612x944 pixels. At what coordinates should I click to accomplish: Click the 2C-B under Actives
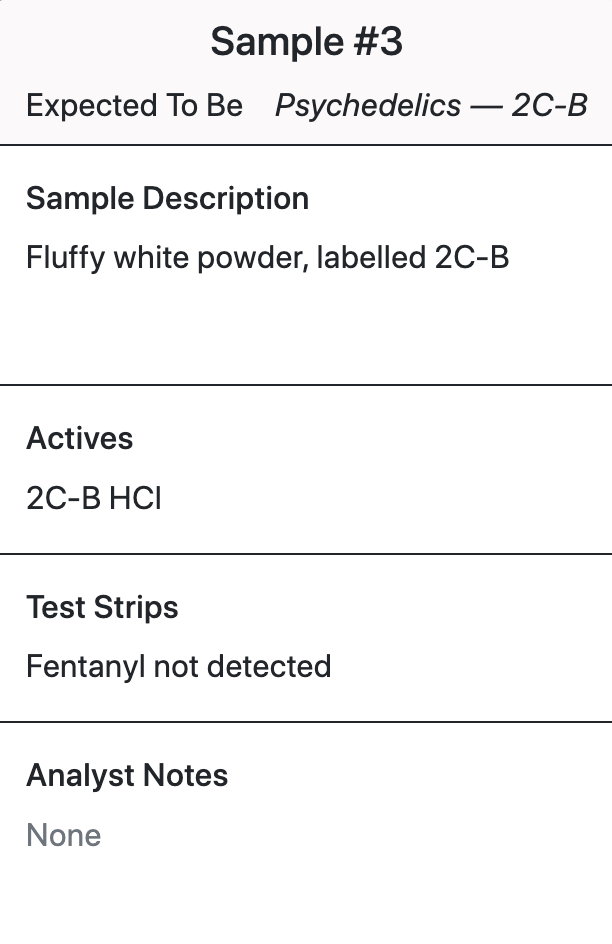(x=64, y=498)
